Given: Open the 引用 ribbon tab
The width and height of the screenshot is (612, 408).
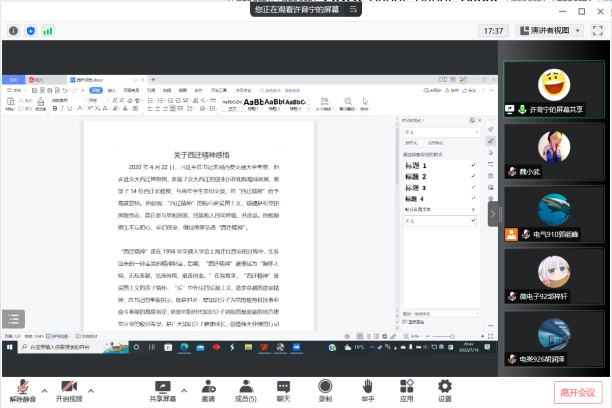Looking at the screenshot, I should (151, 90).
